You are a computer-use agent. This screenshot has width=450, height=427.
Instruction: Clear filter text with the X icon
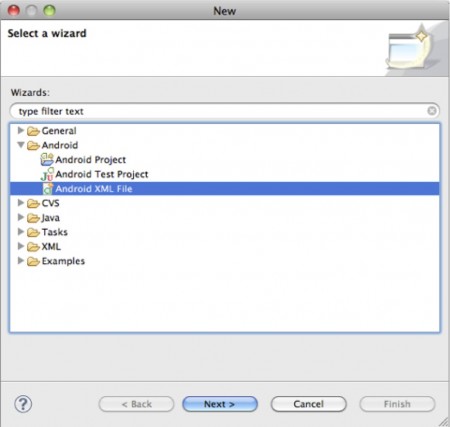click(432, 111)
